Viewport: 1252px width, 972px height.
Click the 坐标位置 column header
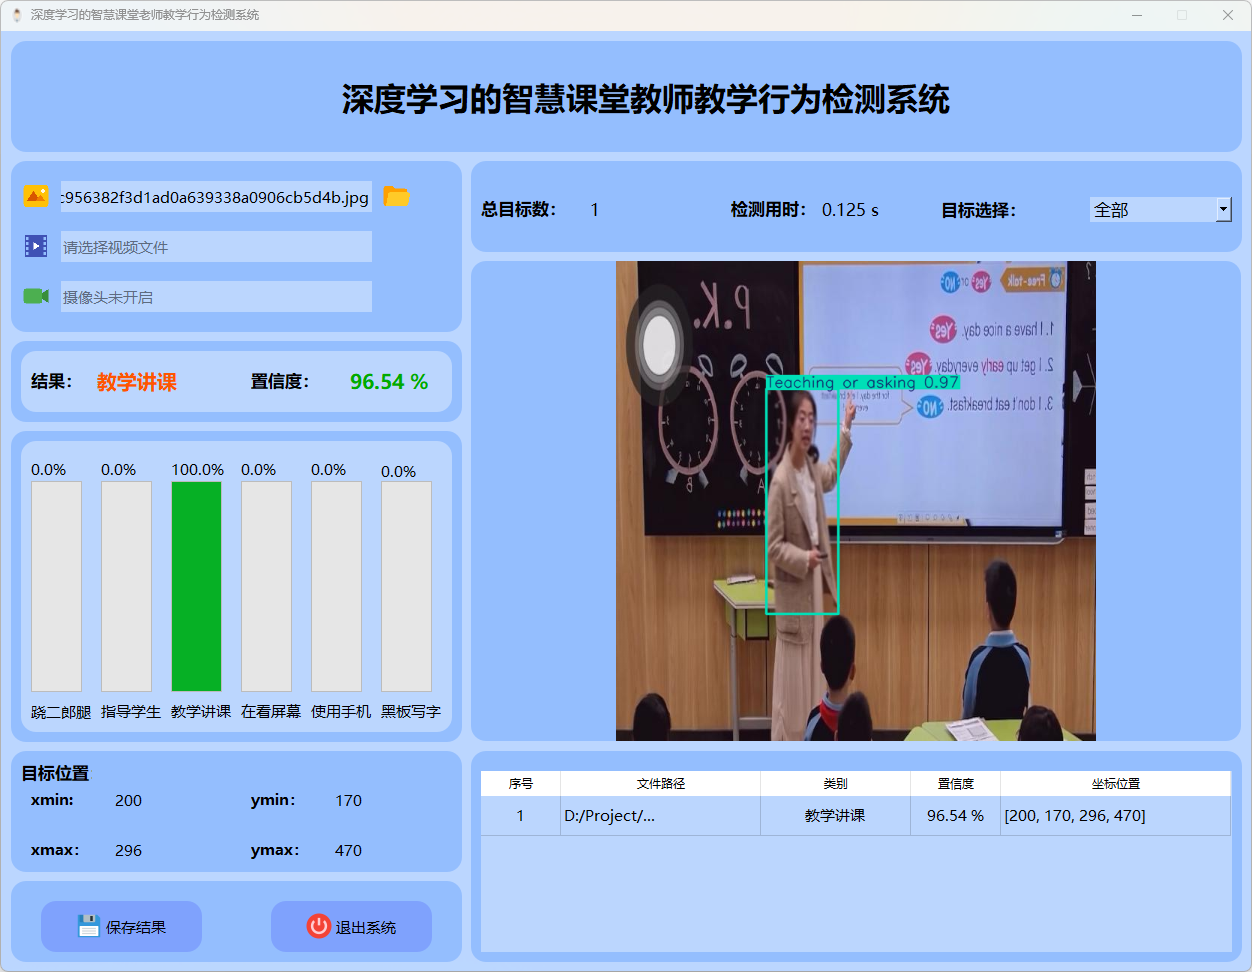[x=1116, y=784]
